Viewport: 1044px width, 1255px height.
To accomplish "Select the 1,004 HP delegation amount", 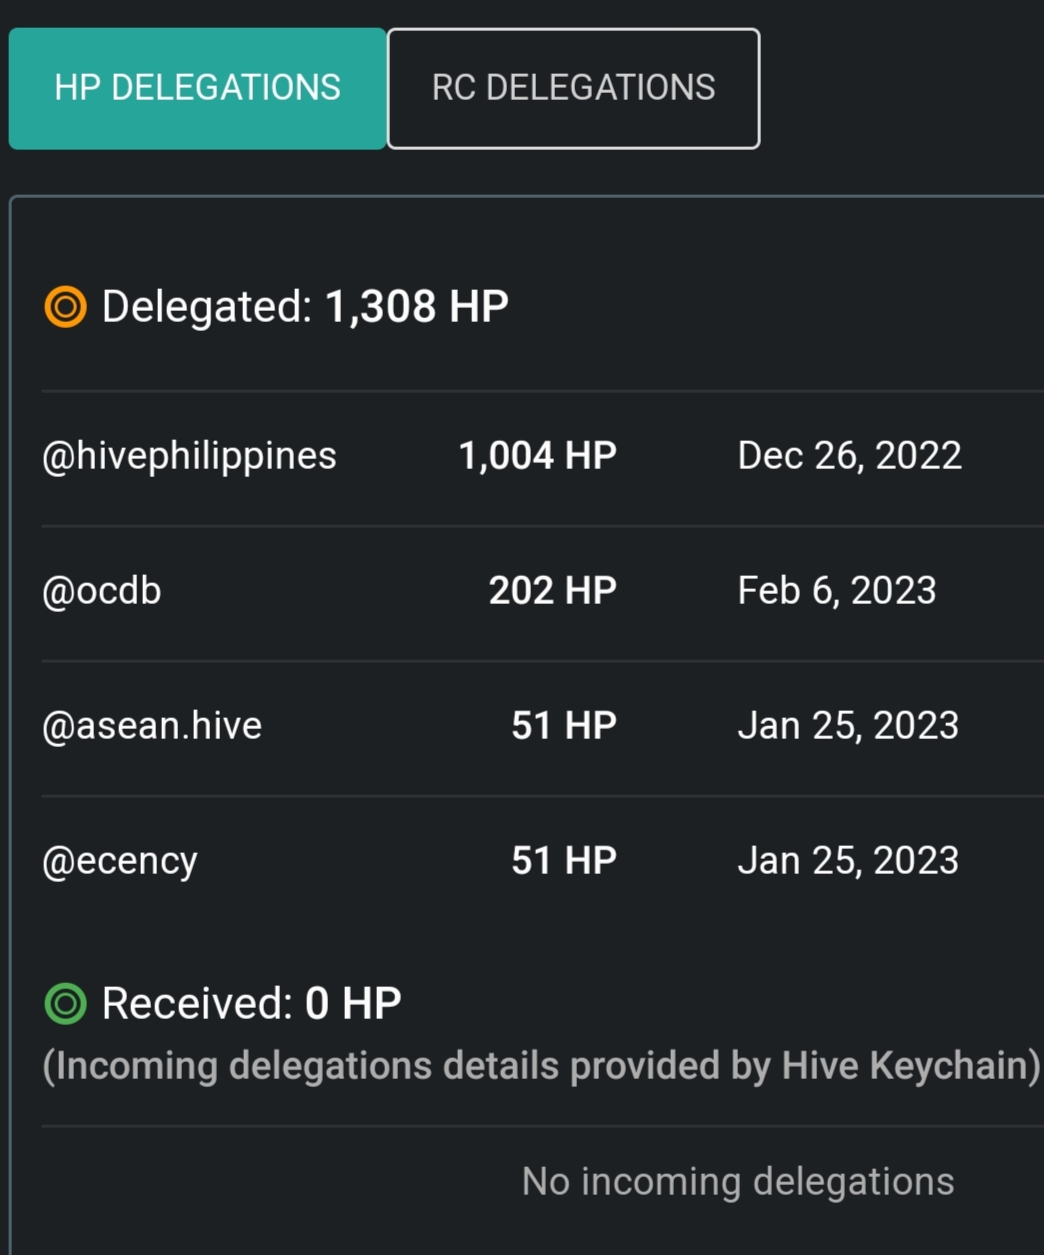I will tap(538, 456).
